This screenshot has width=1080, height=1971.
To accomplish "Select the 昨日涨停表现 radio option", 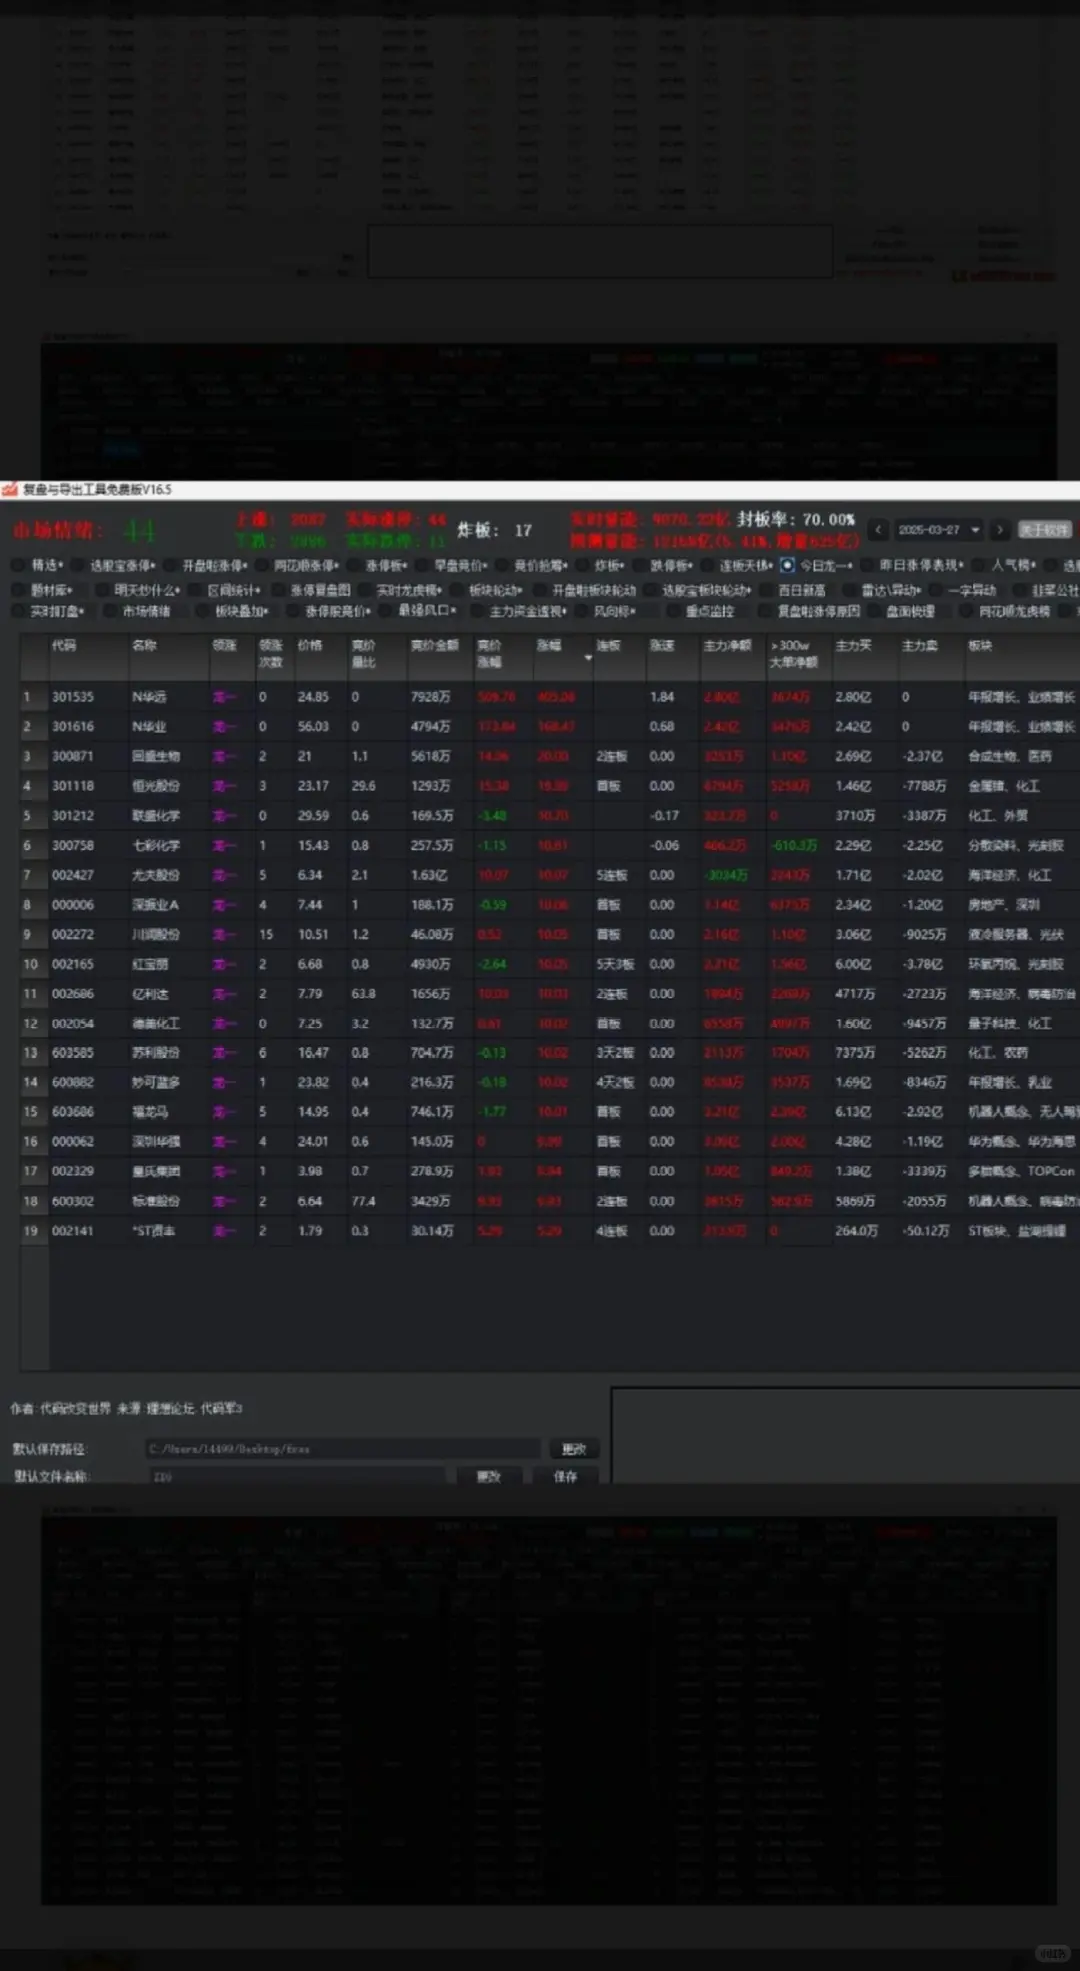I will coord(912,565).
